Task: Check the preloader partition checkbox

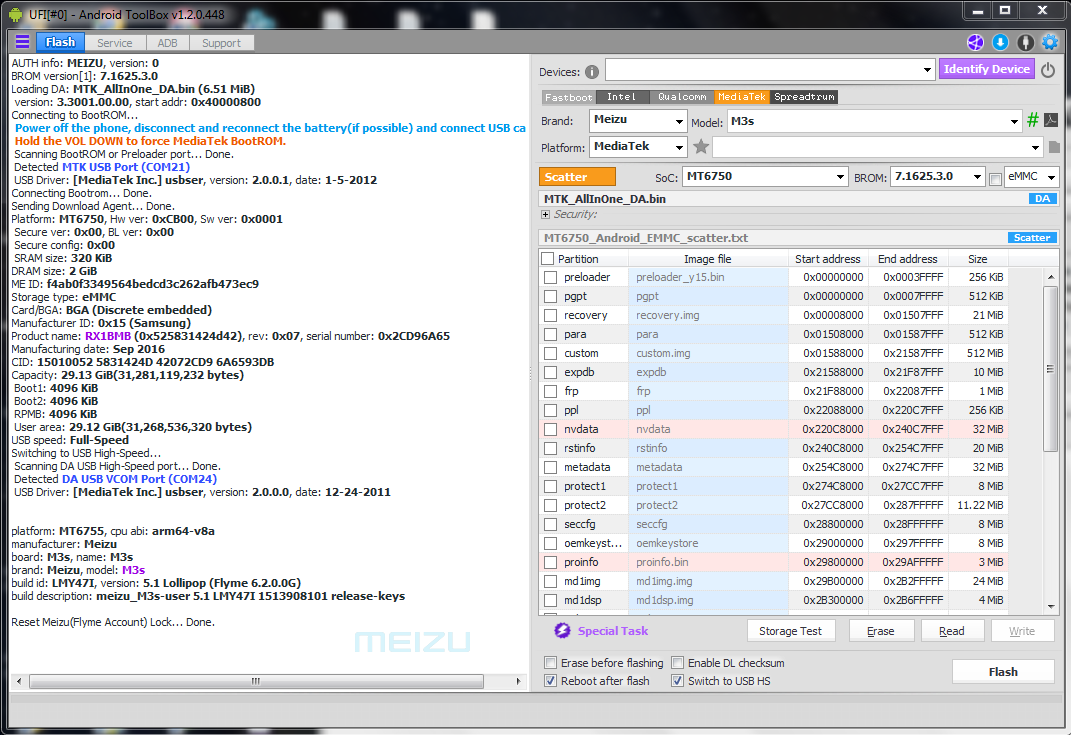Action: coord(551,277)
